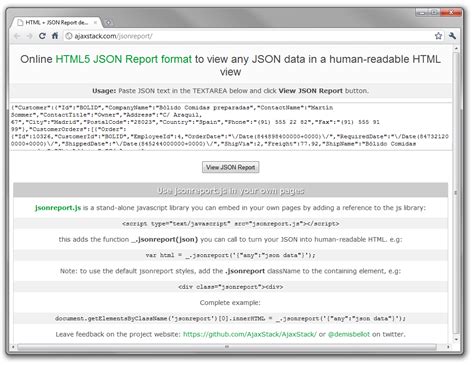
Task: Close the HTML + JSON Report tab
Action: [95, 23]
